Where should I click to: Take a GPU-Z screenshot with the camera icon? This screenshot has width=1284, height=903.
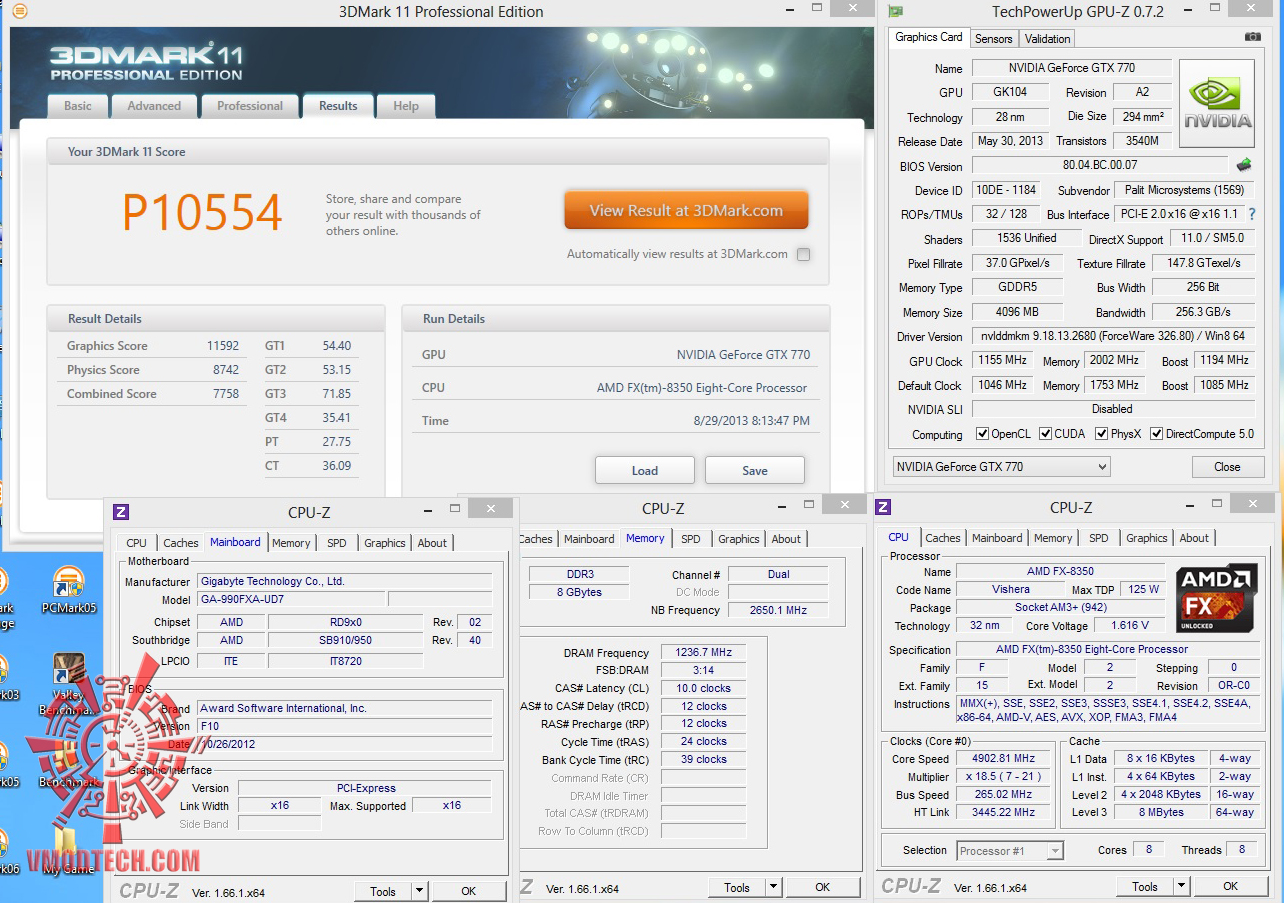[1252, 37]
